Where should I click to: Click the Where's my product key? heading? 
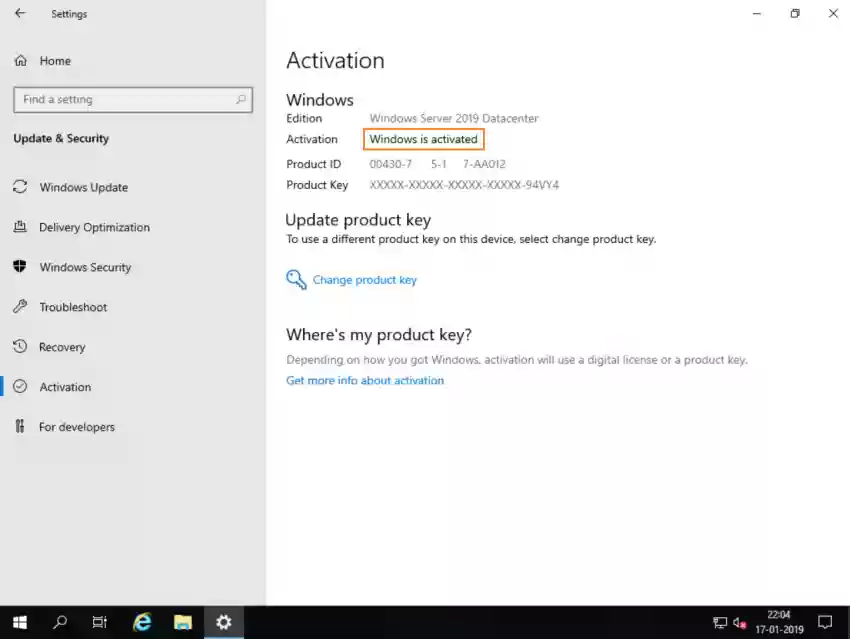(379, 334)
